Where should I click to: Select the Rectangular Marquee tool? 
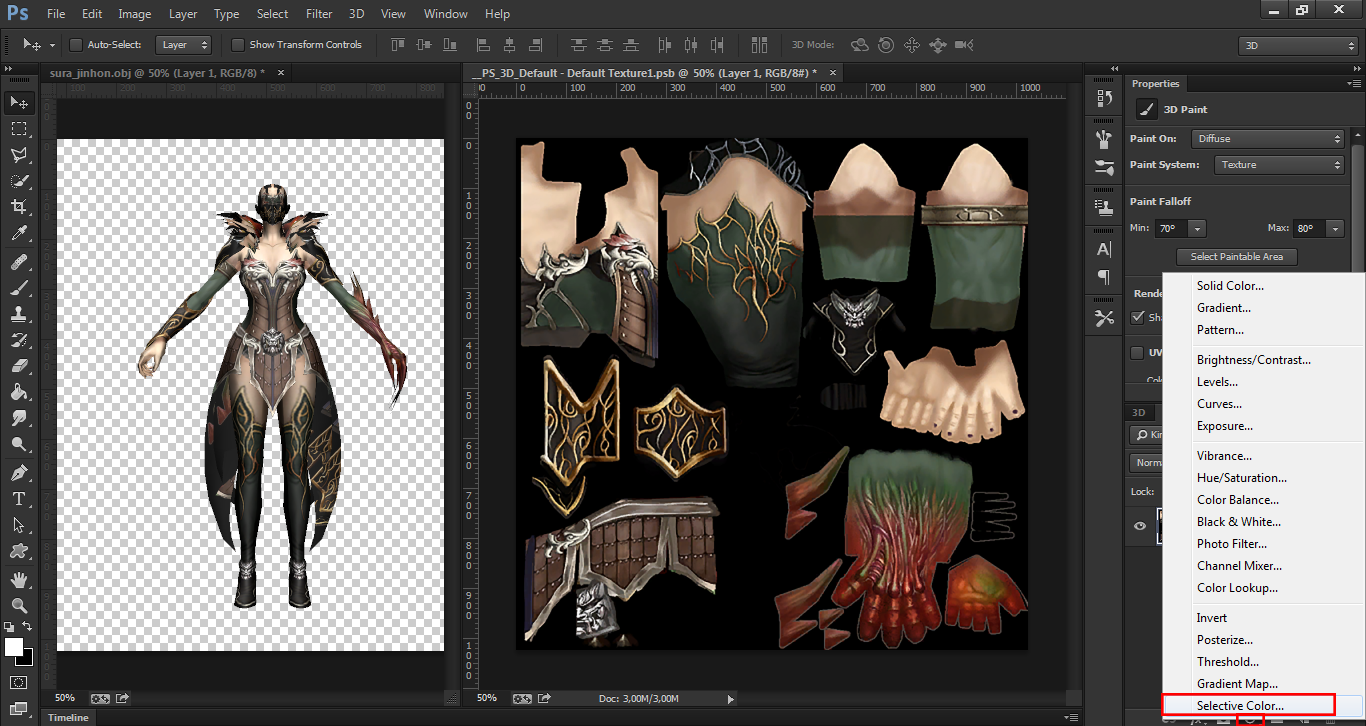19,129
